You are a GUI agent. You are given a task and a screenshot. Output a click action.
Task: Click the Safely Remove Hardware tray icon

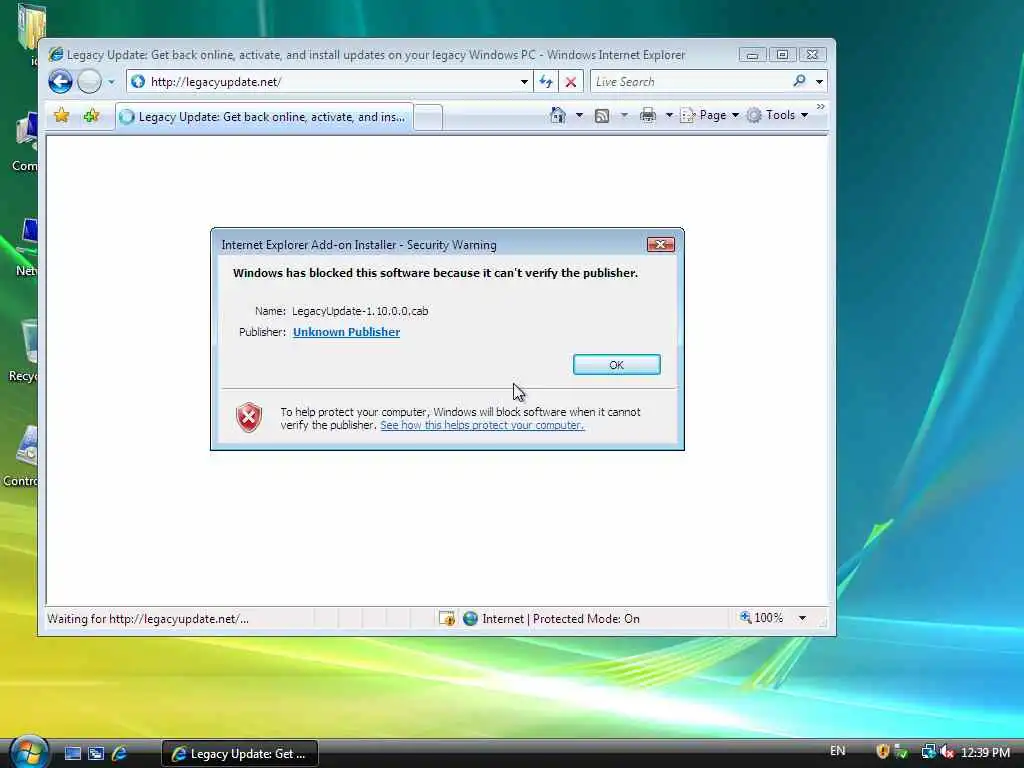coord(901,752)
